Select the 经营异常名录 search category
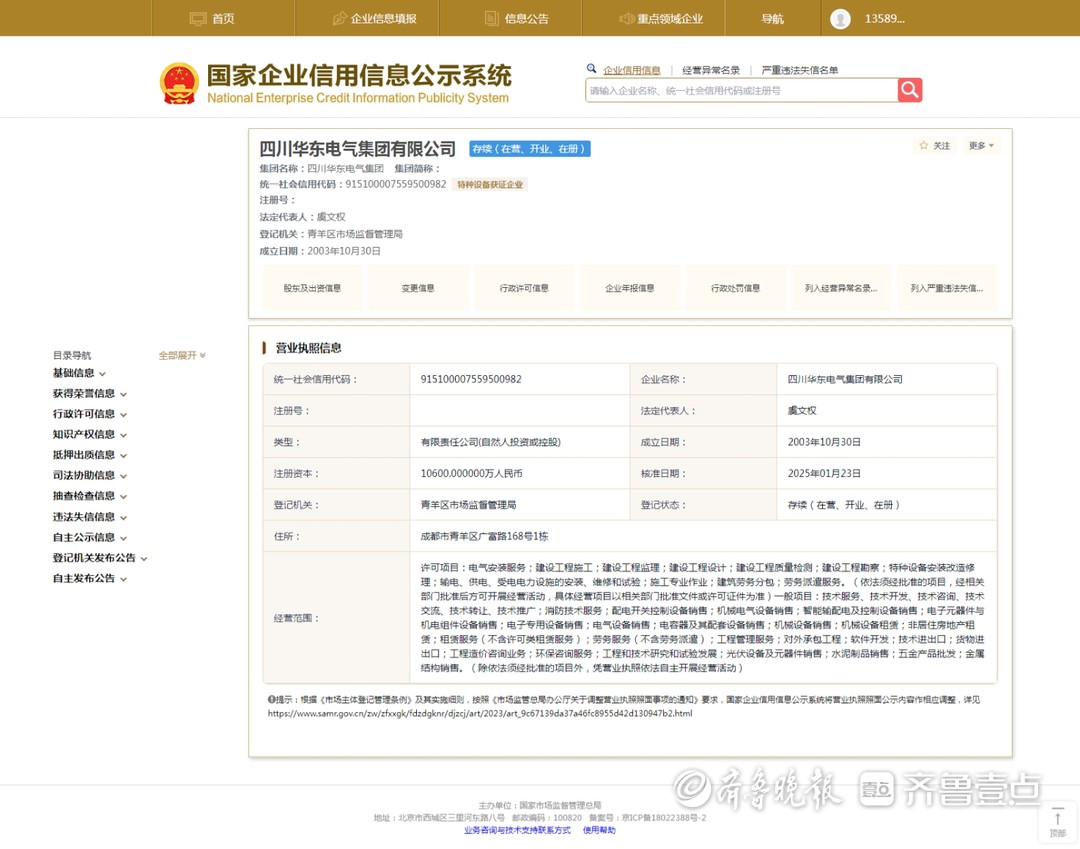1080x849 pixels. (x=711, y=70)
